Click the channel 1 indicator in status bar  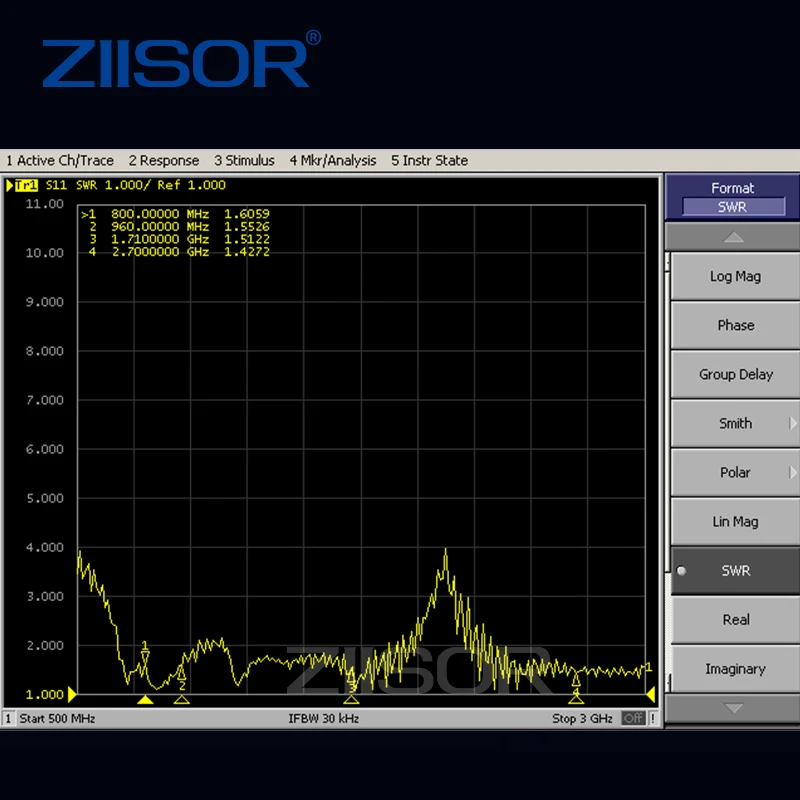(x=8, y=718)
